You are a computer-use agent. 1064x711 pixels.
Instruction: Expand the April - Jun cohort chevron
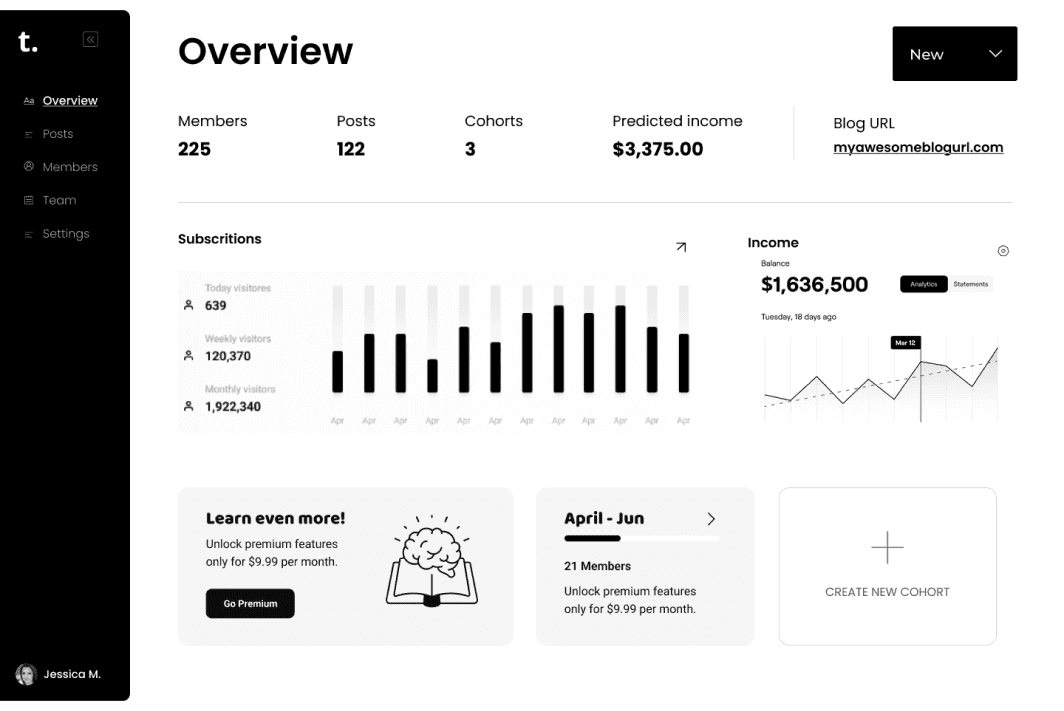tap(711, 519)
